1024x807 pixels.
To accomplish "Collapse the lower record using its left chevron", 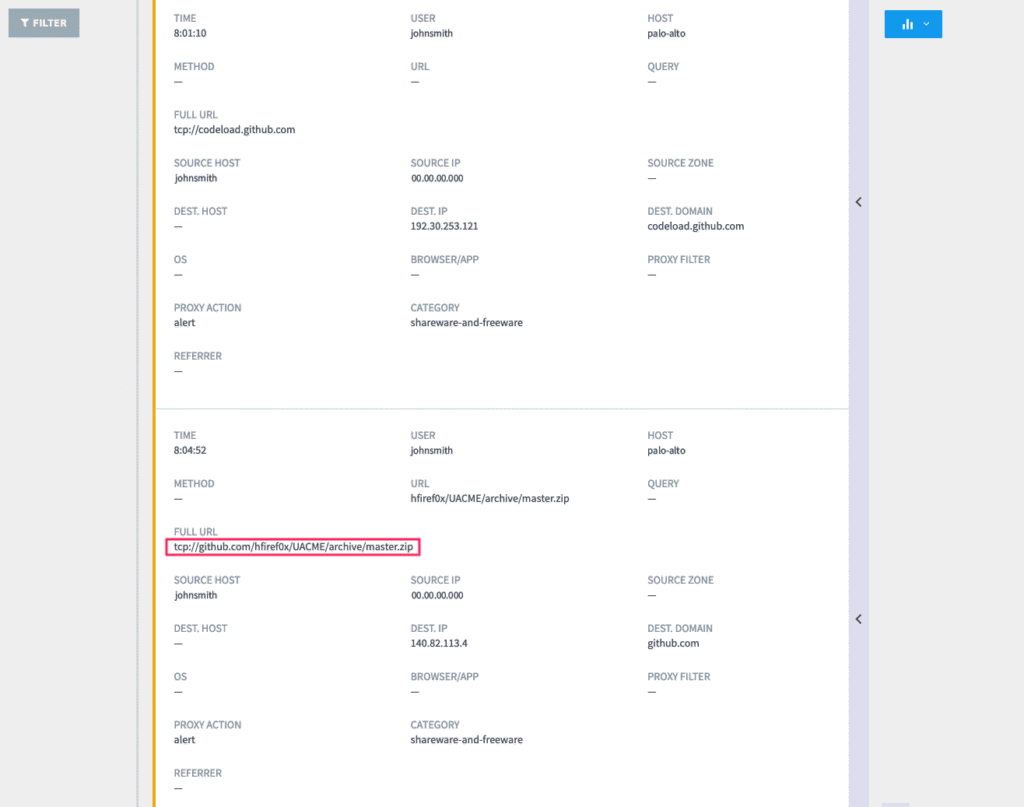I will click(858, 618).
